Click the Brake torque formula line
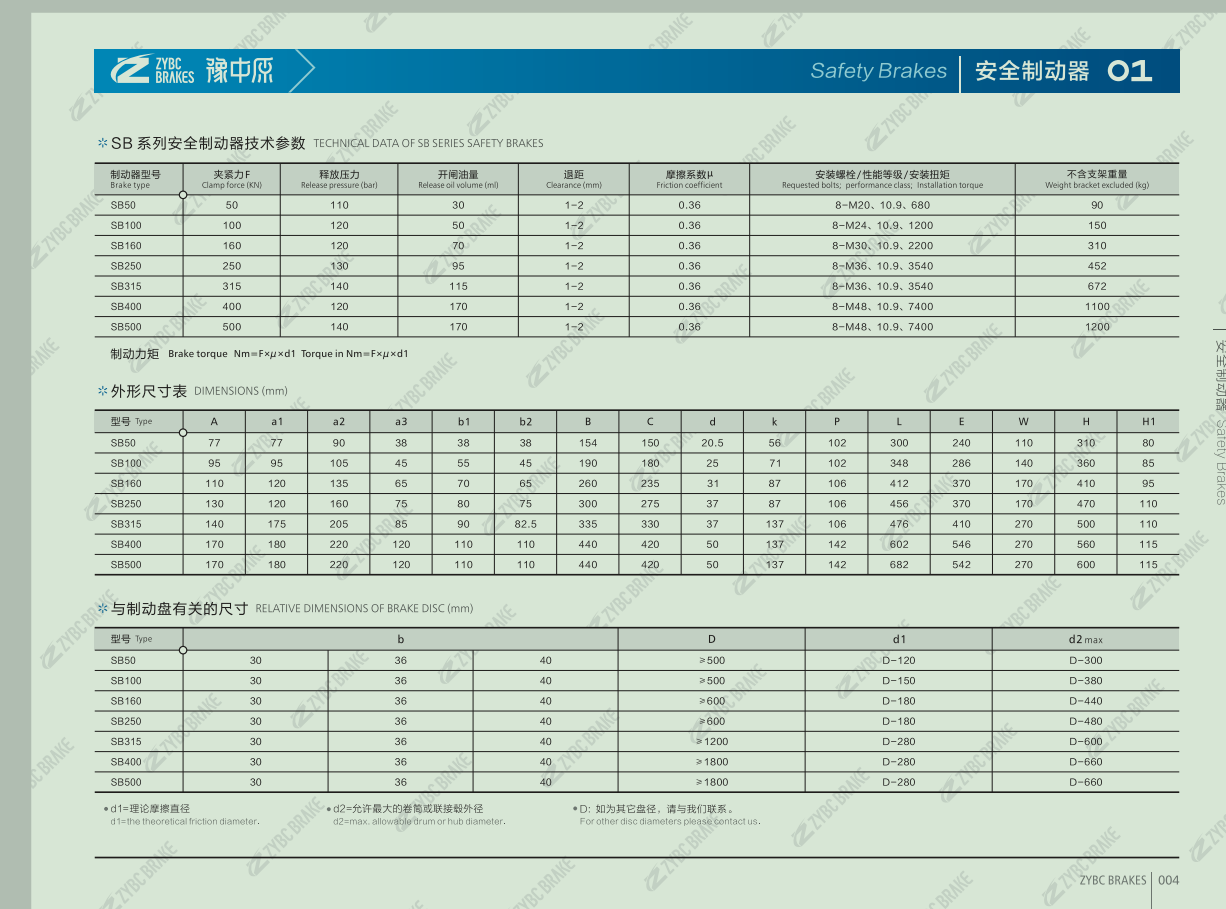The height and width of the screenshot is (909, 1226). pos(259,353)
